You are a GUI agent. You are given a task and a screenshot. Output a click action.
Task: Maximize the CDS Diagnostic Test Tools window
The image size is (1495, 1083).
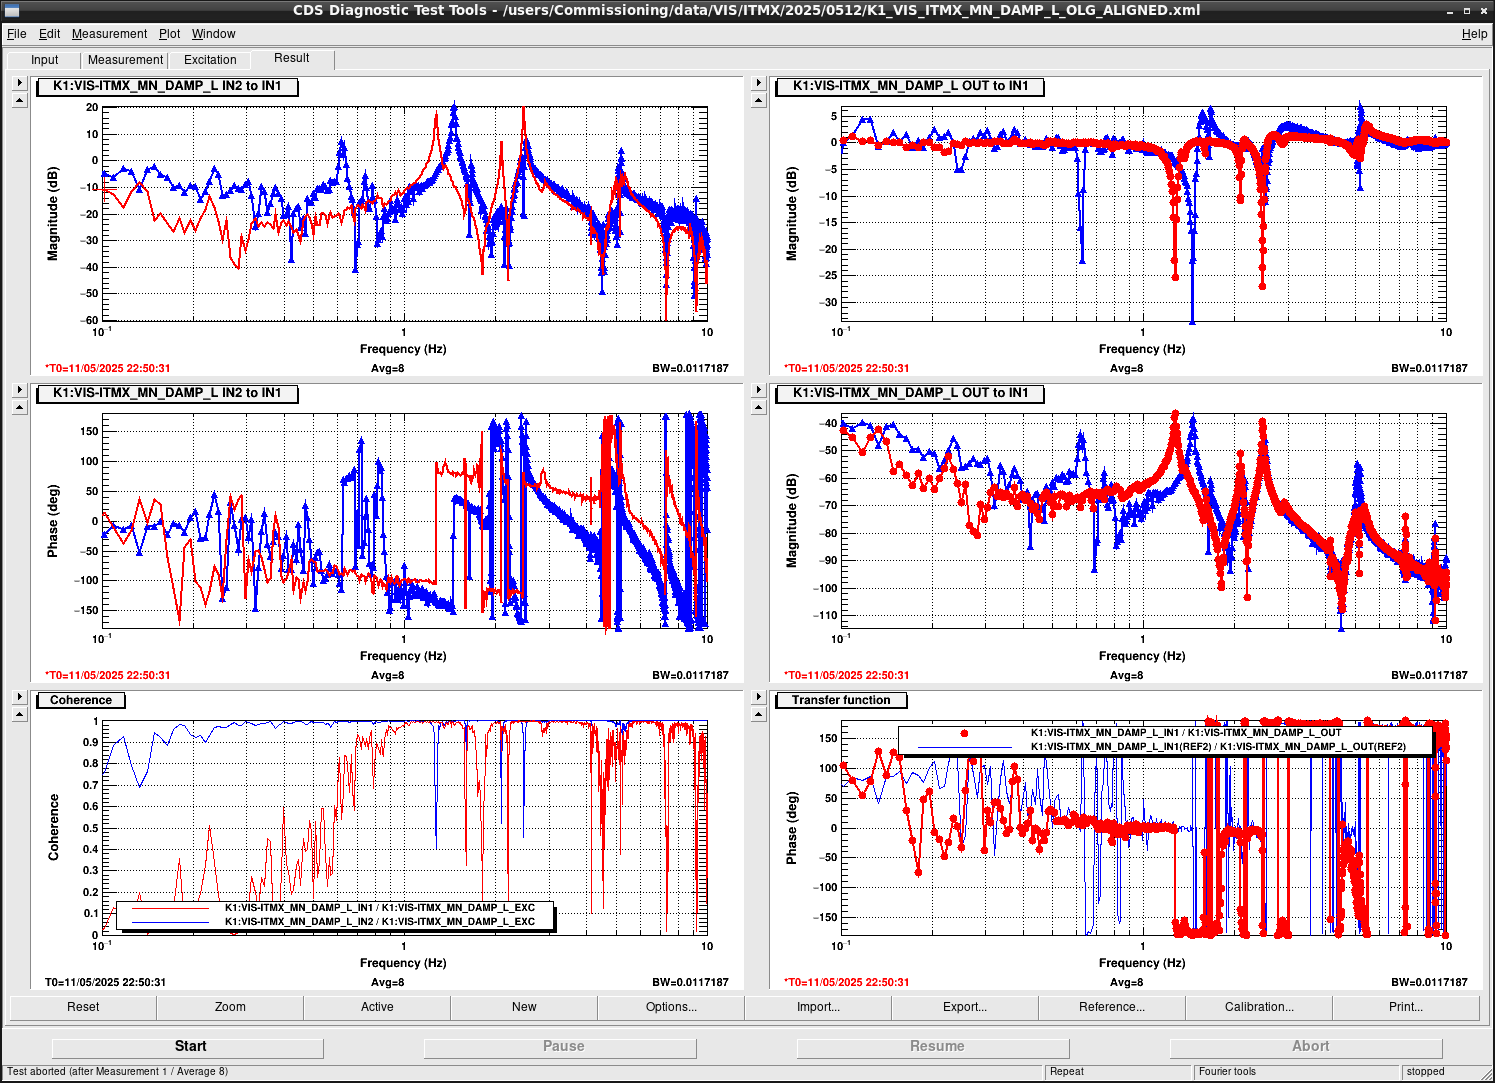[x=1467, y=10]
